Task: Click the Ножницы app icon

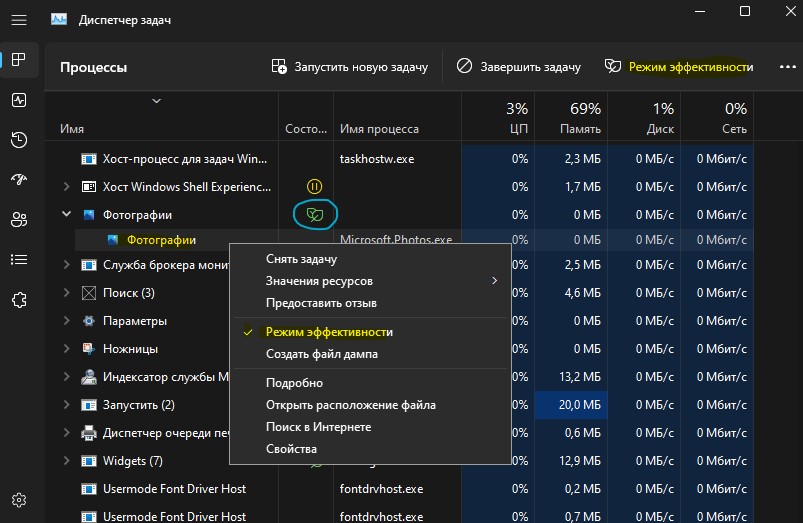Action: (x=89, y=349)
